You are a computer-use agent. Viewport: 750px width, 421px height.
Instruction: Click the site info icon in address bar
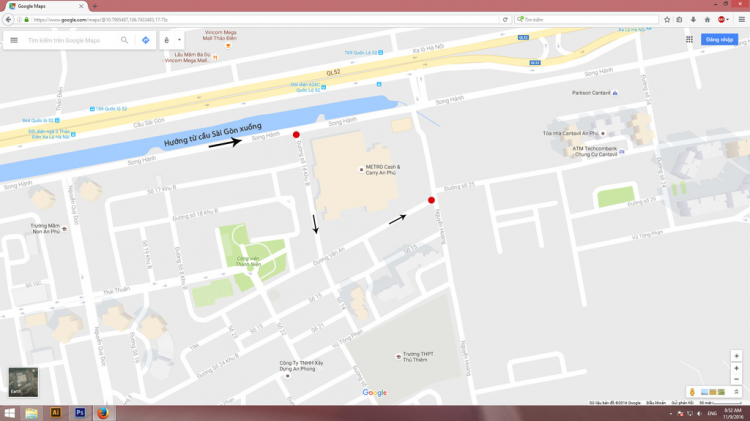[x=20, y=20]
